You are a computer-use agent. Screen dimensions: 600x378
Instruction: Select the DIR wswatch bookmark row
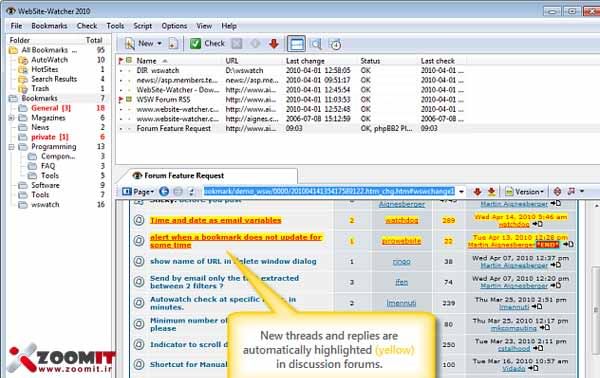point(291,70)
